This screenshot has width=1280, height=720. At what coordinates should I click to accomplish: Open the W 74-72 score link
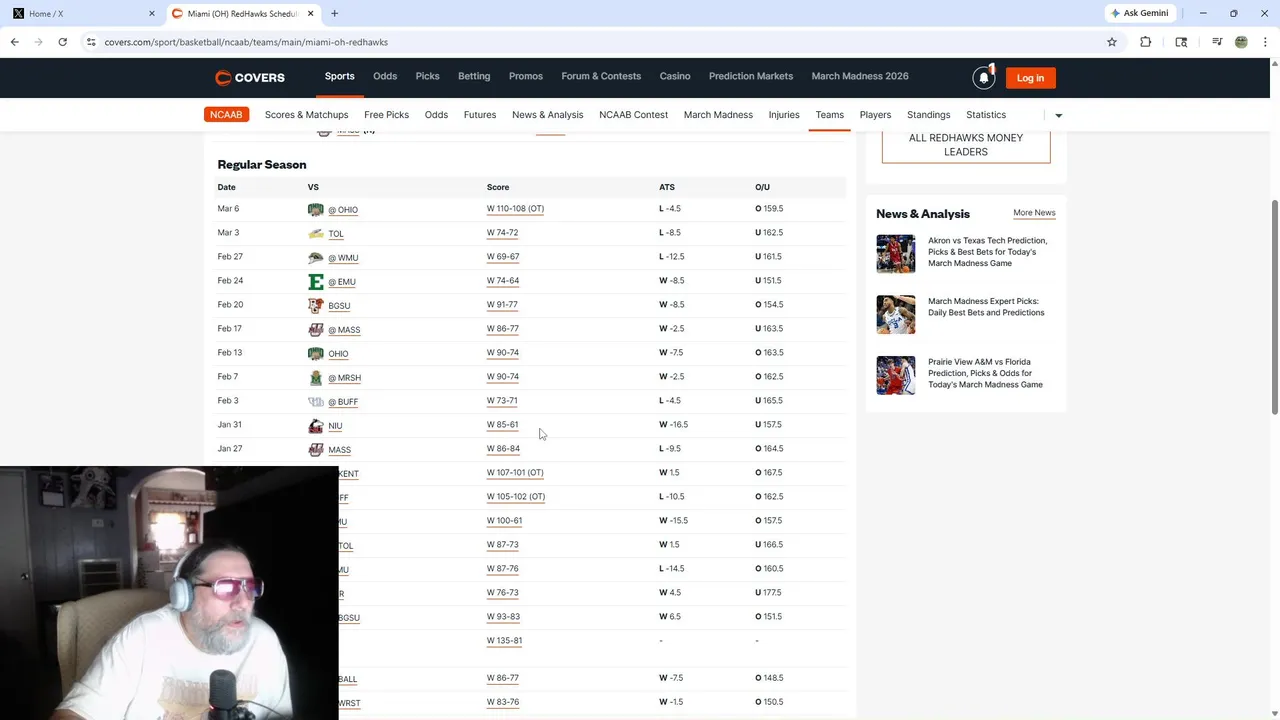point(502,233)
